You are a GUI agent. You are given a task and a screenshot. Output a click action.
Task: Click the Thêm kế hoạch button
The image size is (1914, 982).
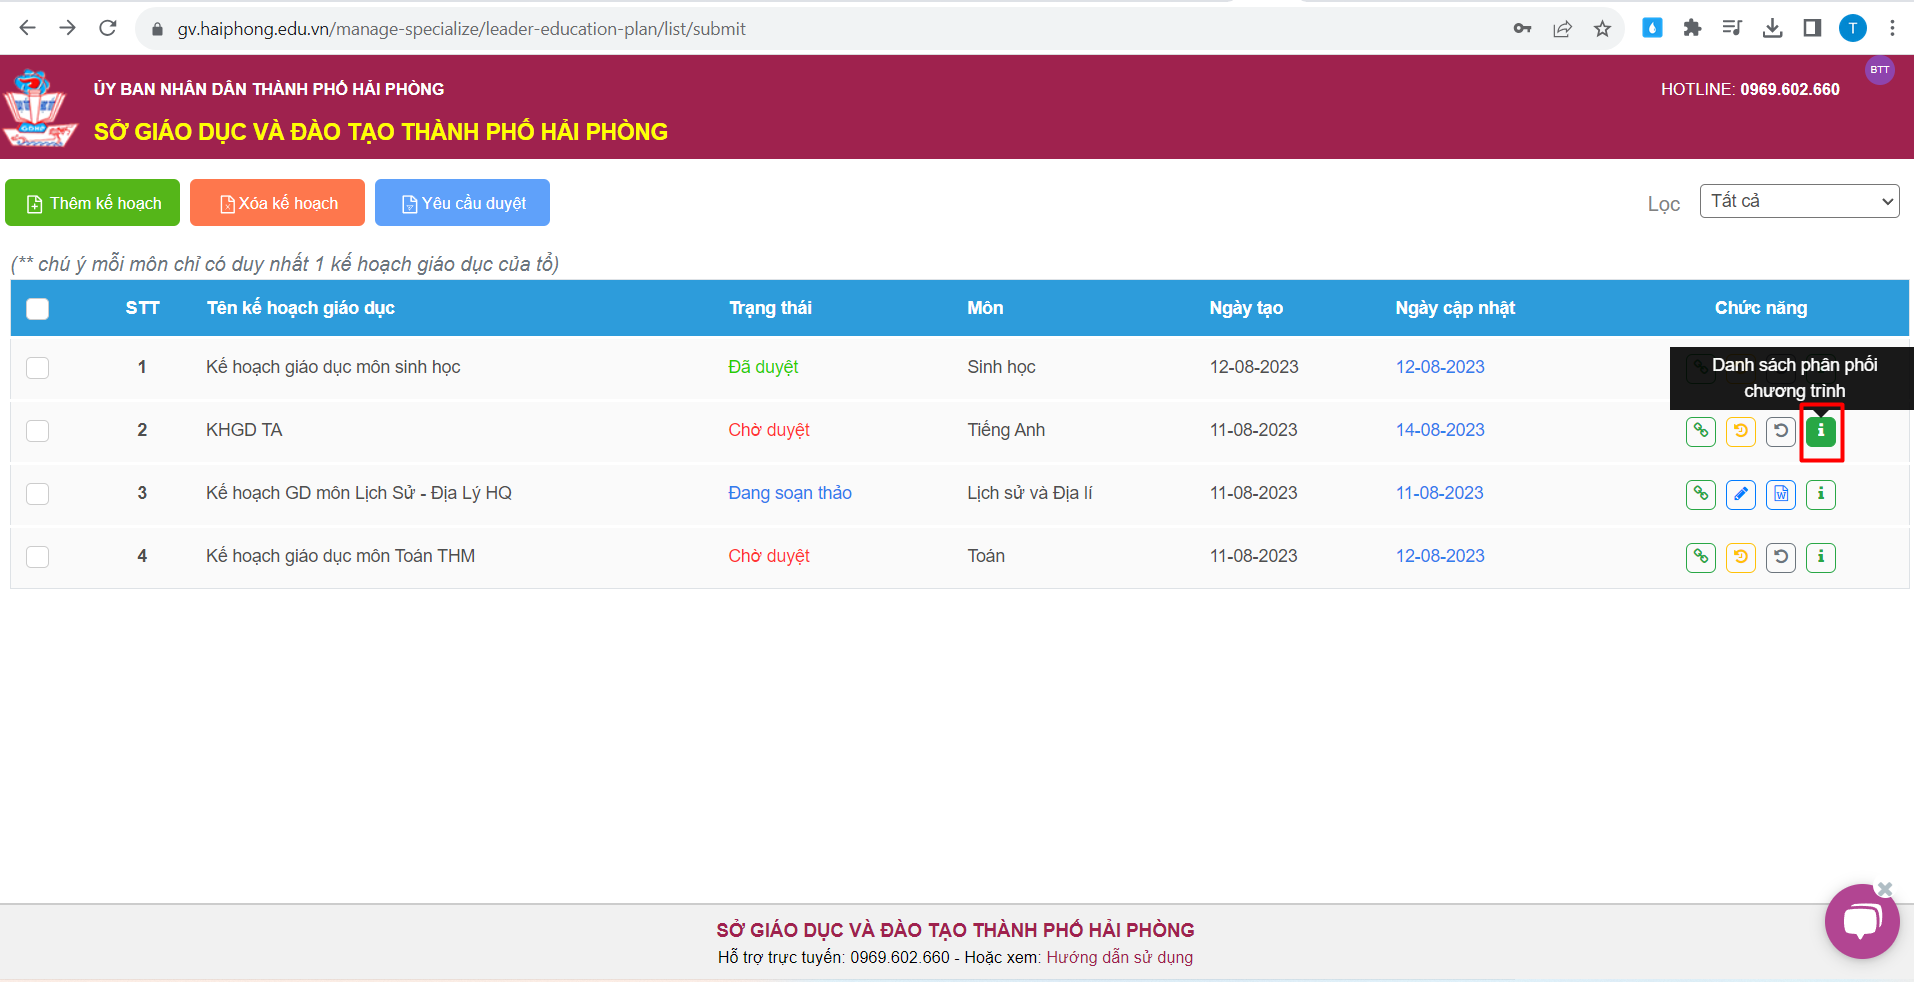click(x=93, y=203)
